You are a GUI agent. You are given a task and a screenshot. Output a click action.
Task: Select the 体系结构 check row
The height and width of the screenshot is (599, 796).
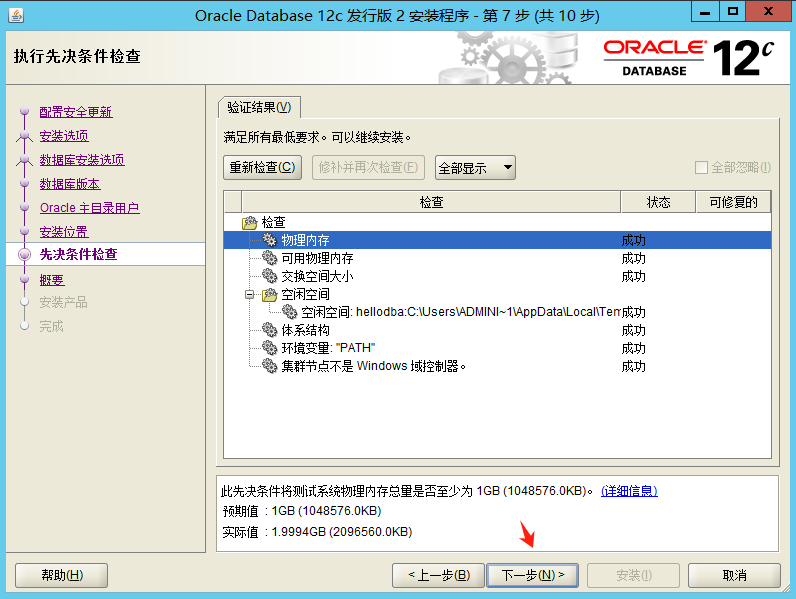point(498,330)
